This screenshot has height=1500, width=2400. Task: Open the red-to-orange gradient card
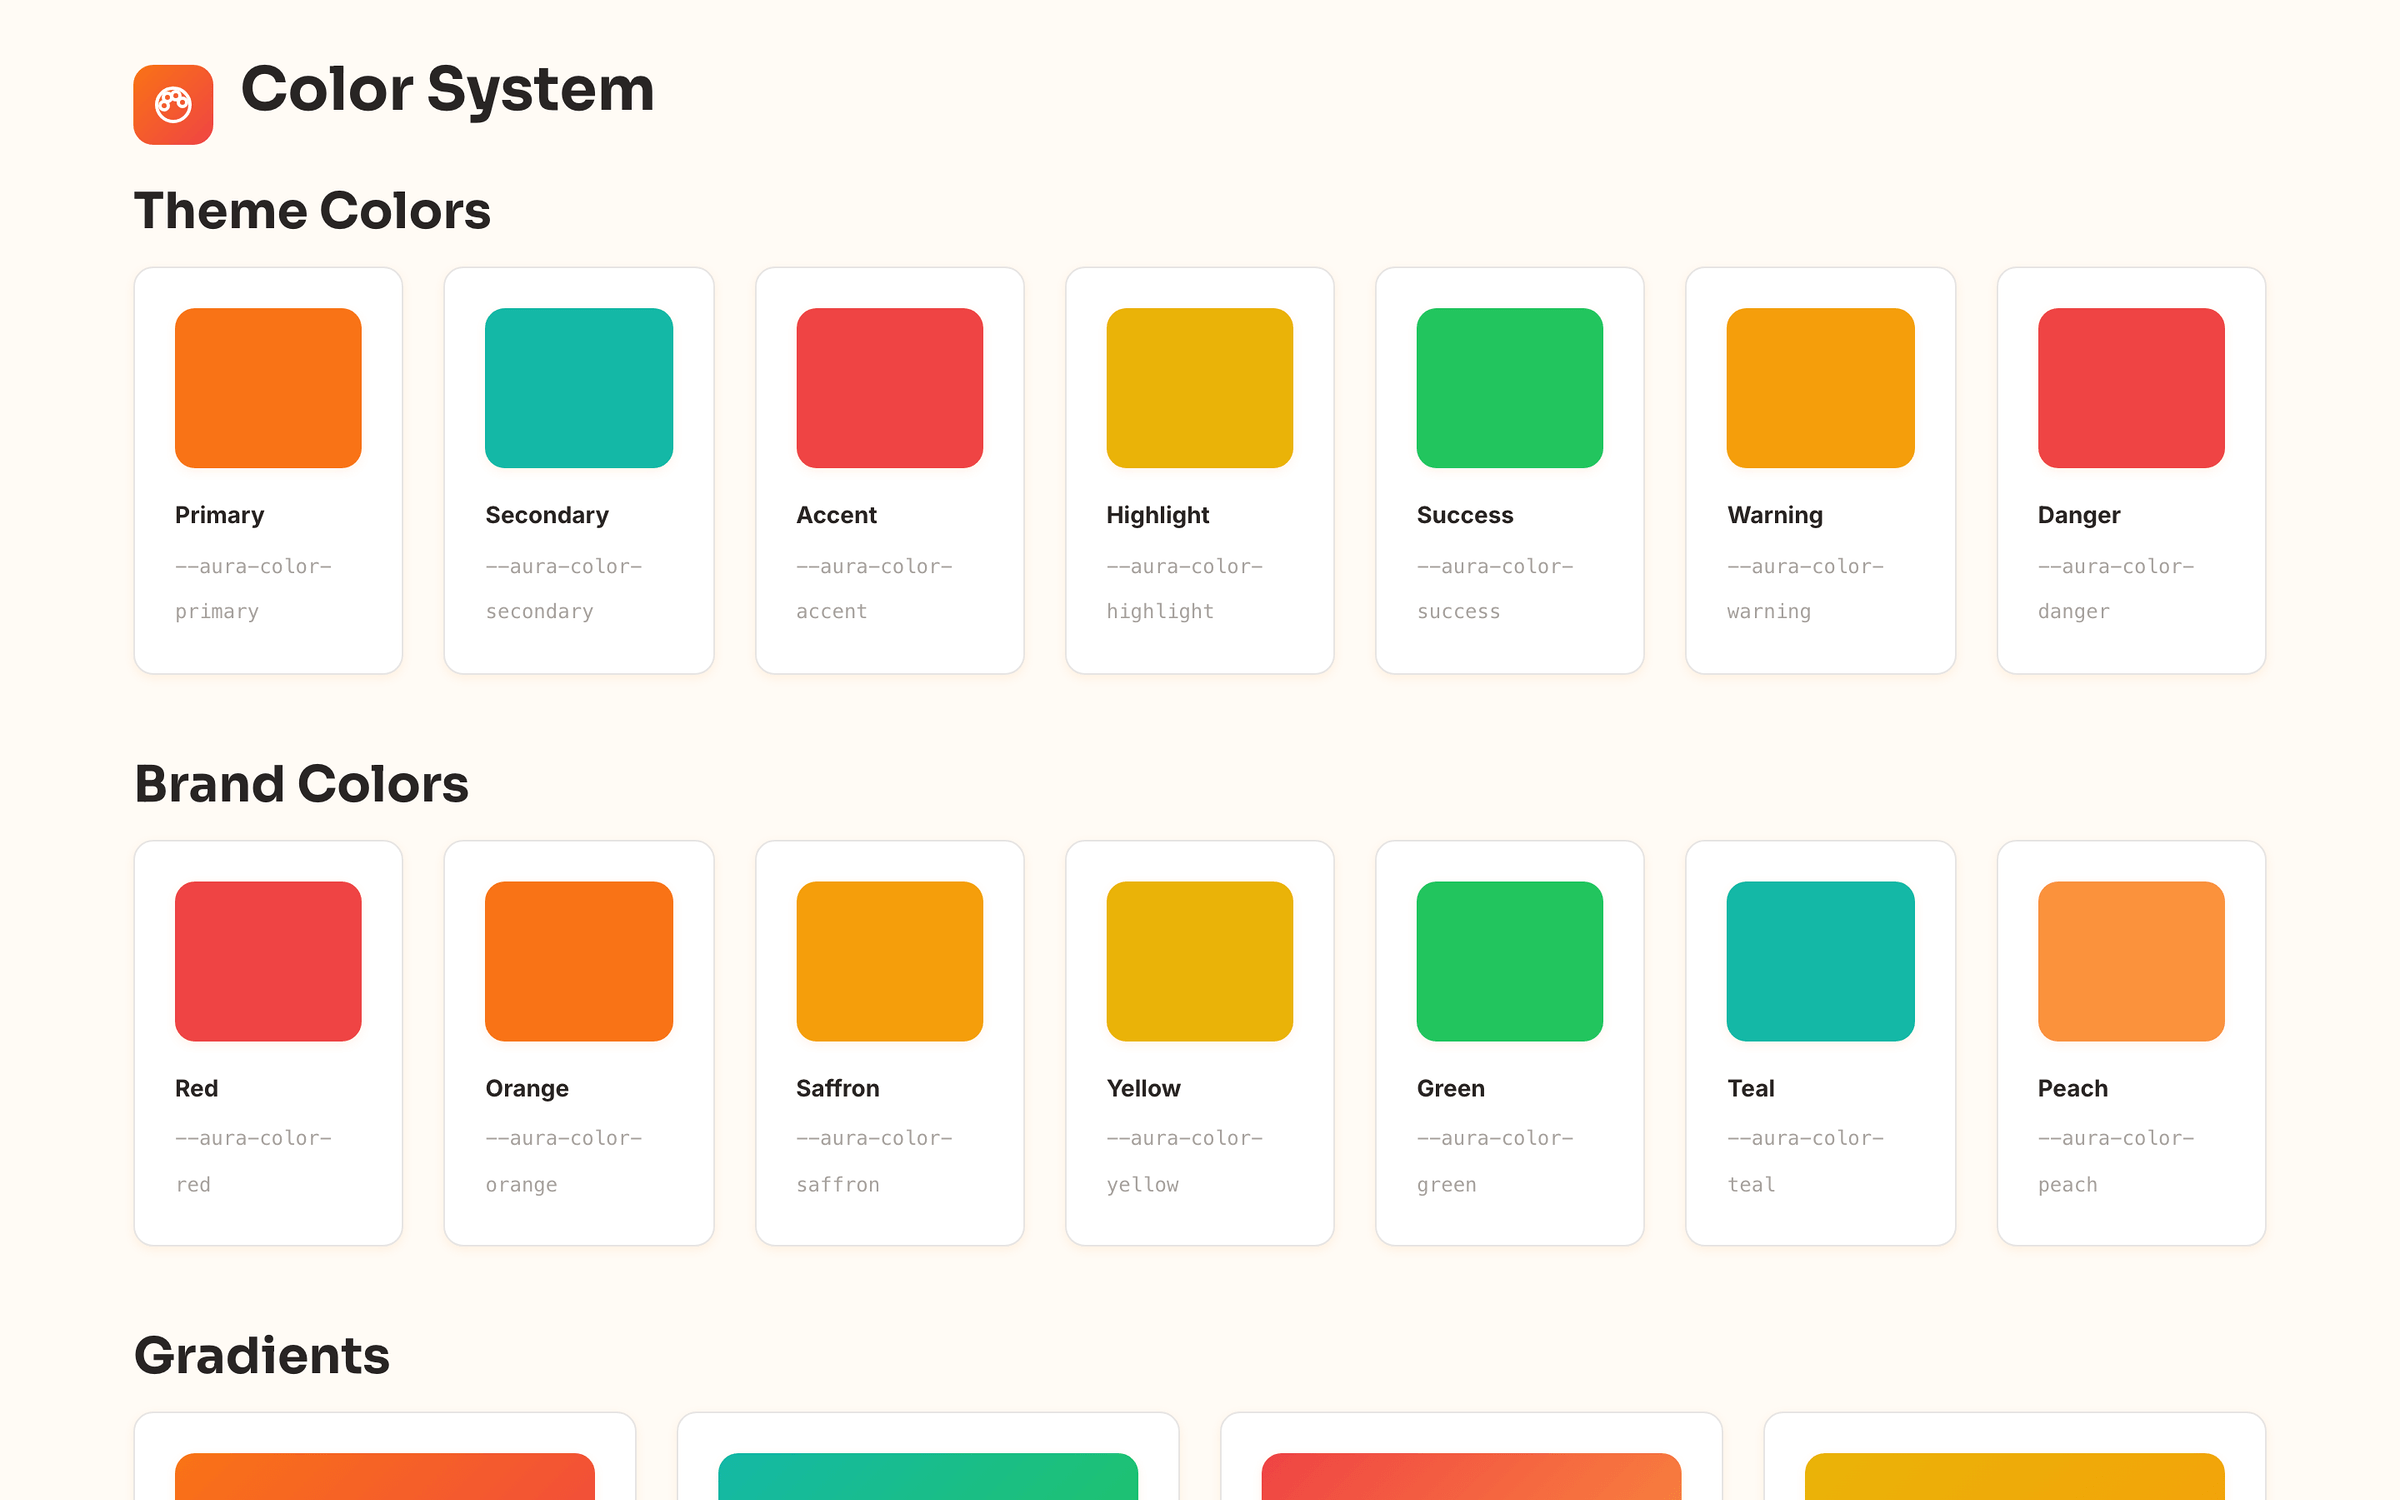(x=1471, y=1457)
